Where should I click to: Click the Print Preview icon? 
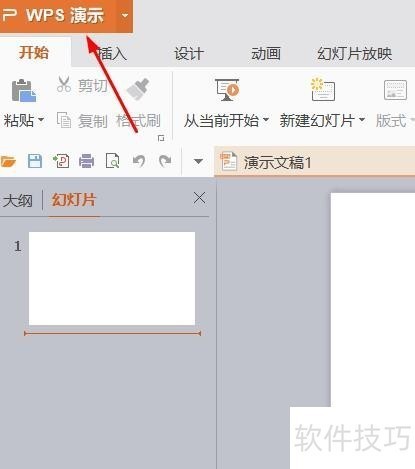click(x=113, y=161)
